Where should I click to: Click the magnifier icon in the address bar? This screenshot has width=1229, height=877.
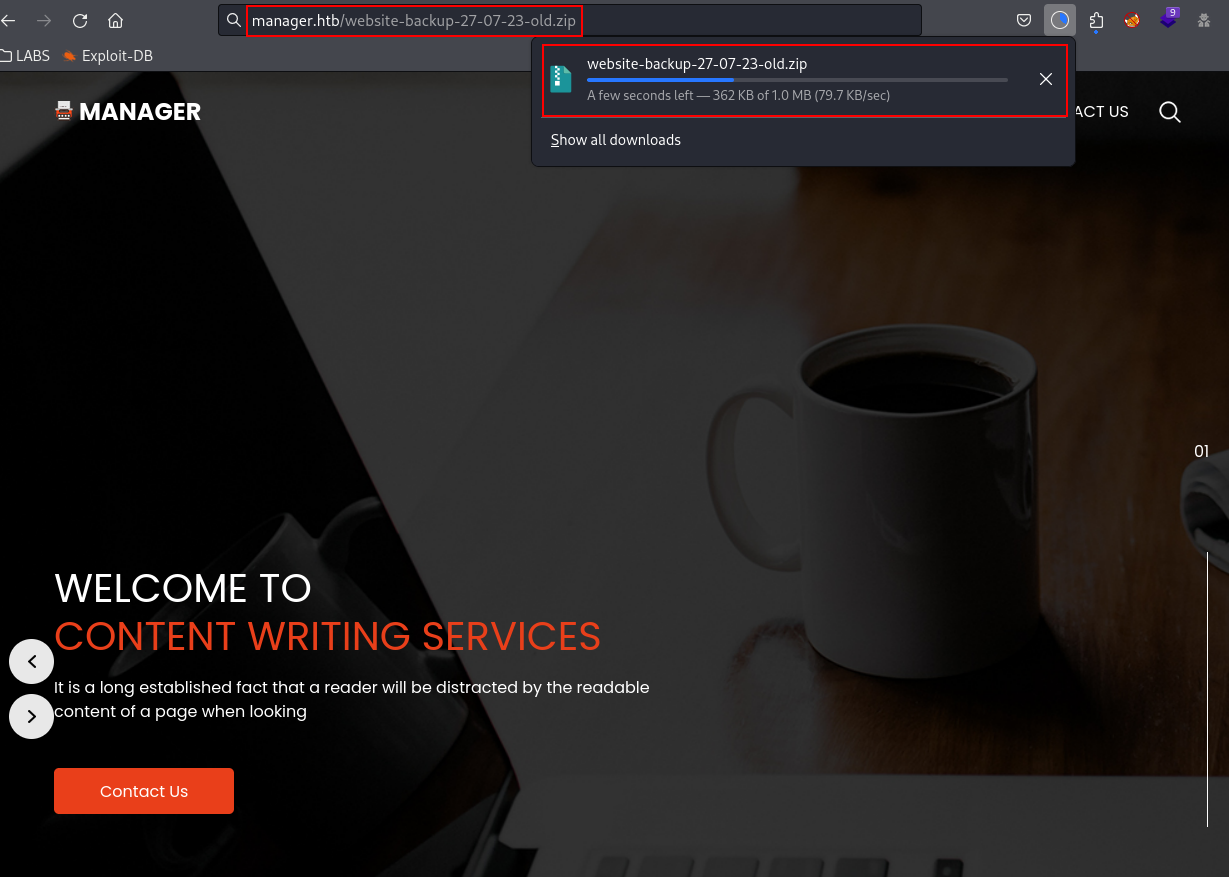pos(233,20)
